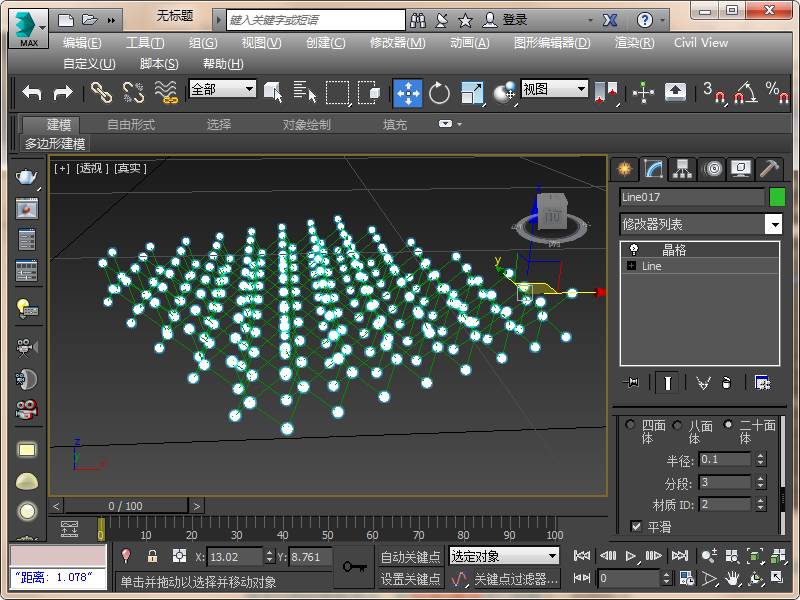Click the 自动关键点 button

point(410,557)
